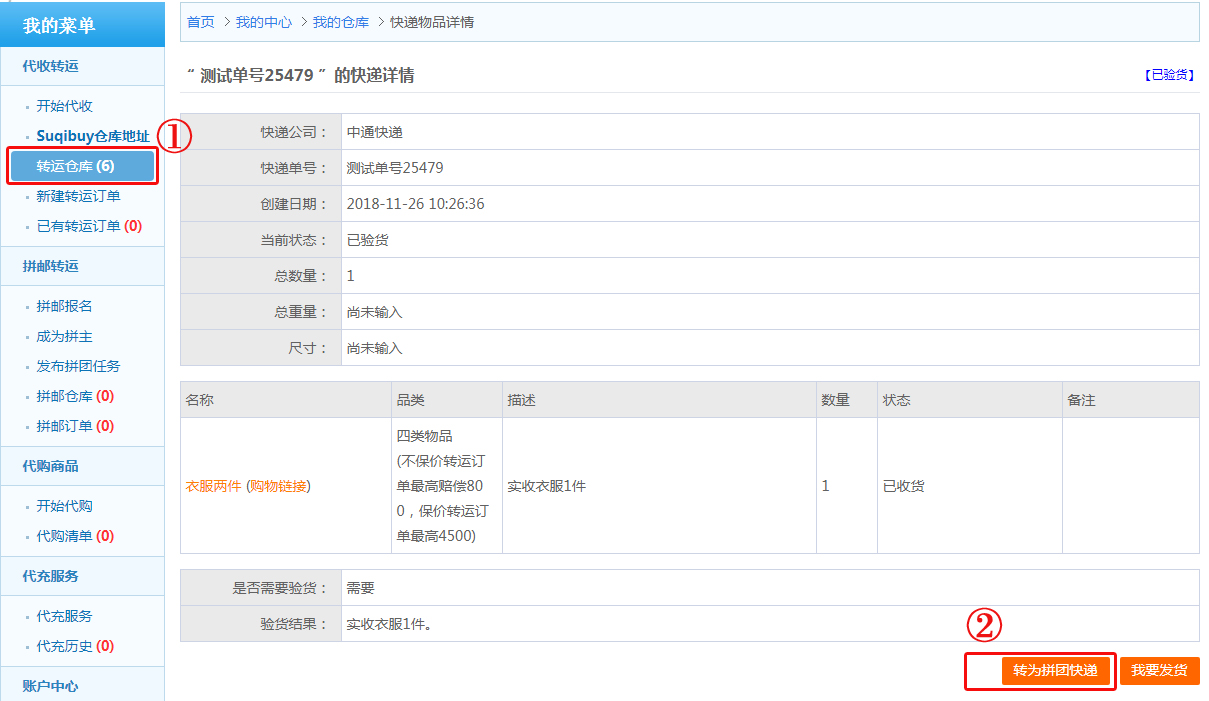
Task: Go to 成为拼主 page
Action: click(x=64, y=336)
